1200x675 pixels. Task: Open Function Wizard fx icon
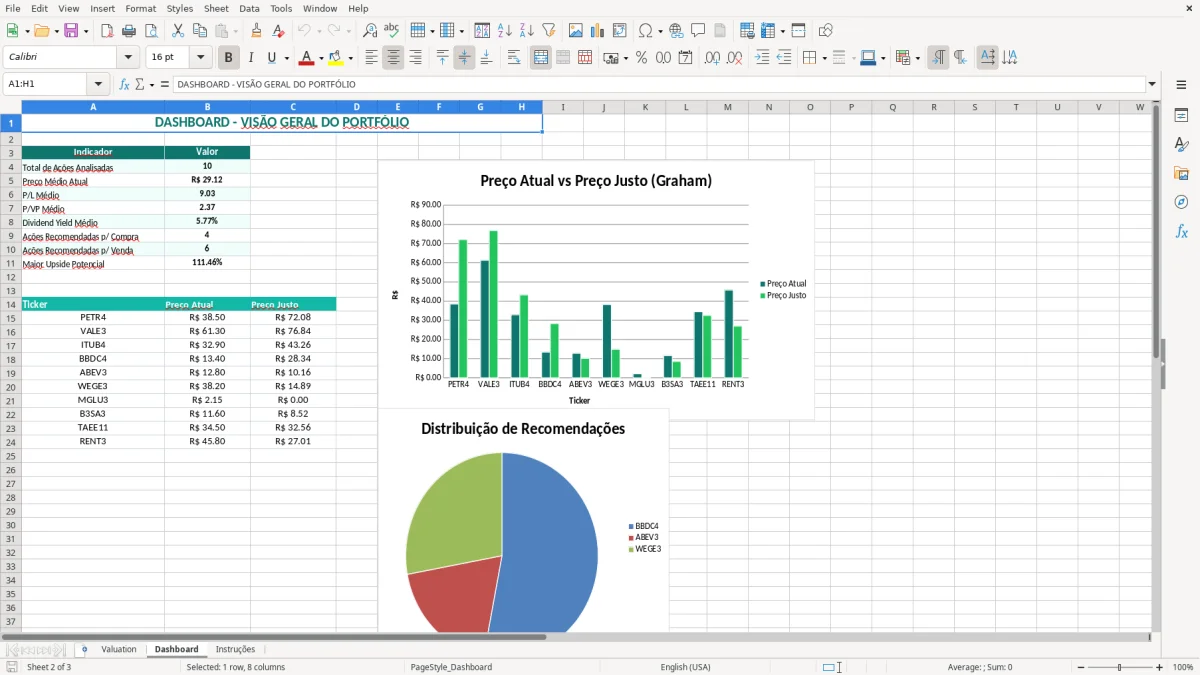(x=124, y=85)
